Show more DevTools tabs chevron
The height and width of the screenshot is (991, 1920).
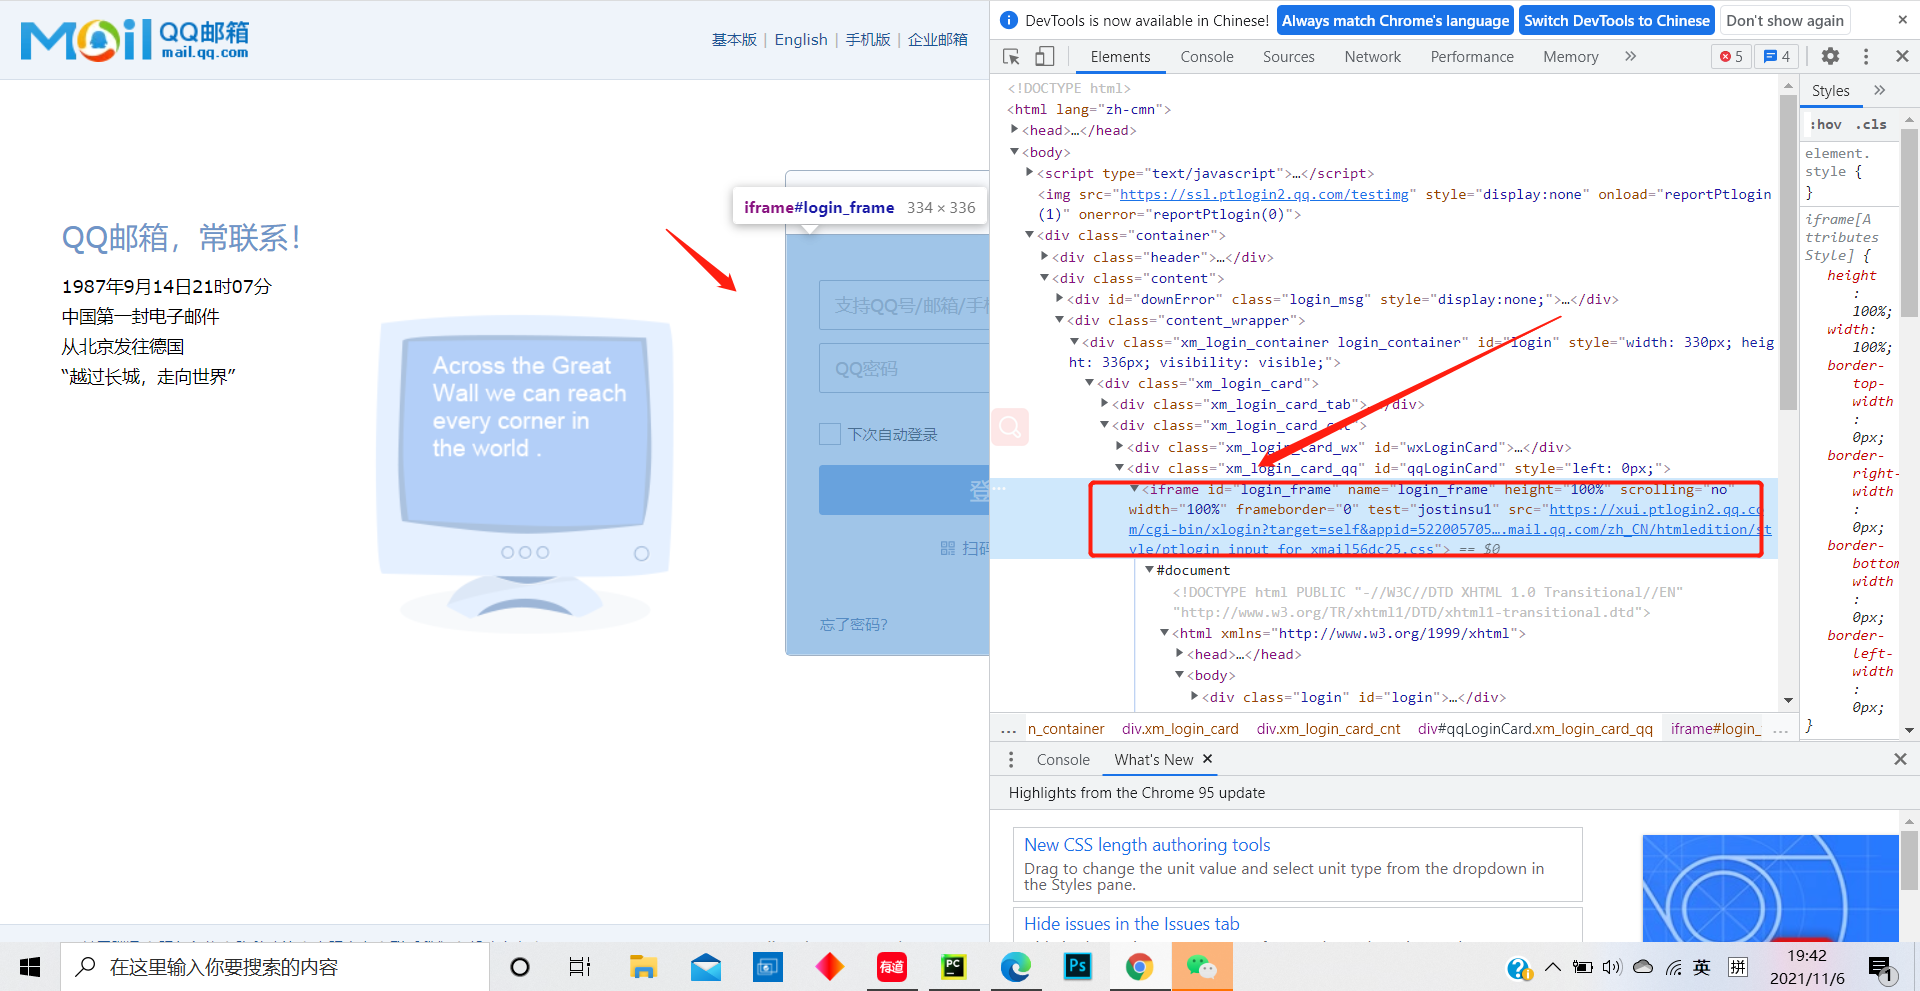pyautogui.click(x=1631, y=57)
